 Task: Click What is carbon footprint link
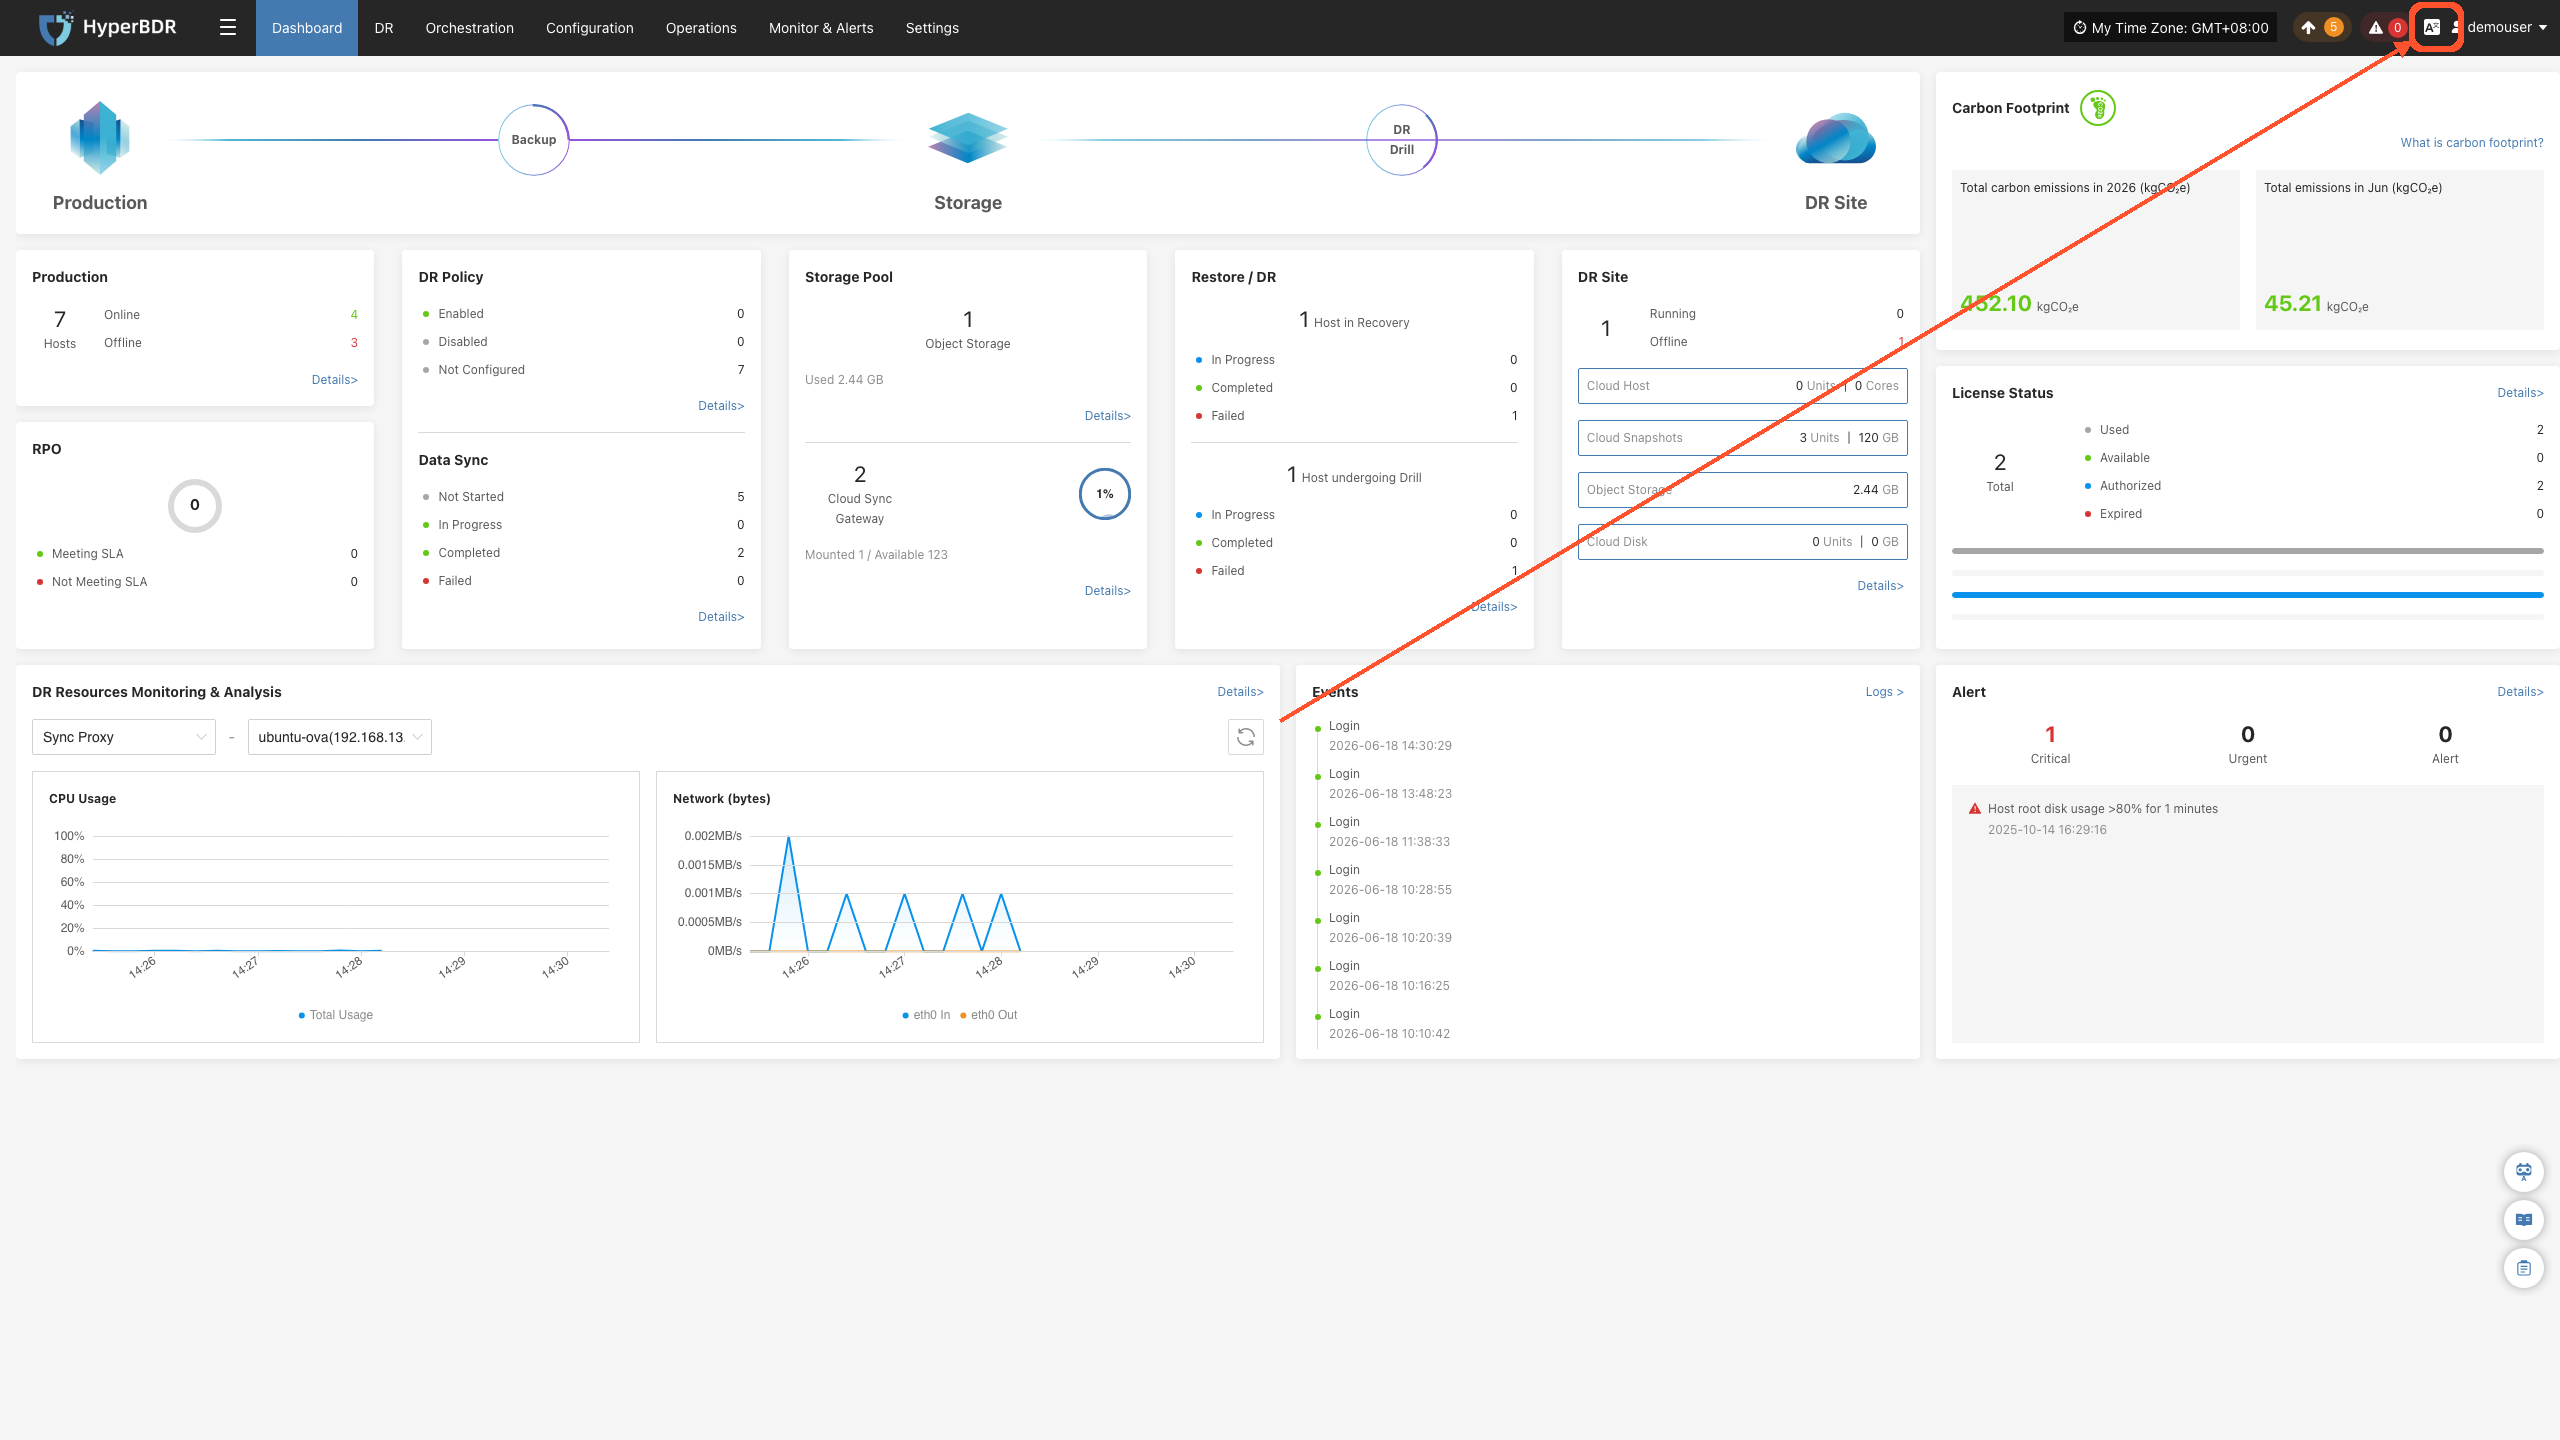point(2472,143)
